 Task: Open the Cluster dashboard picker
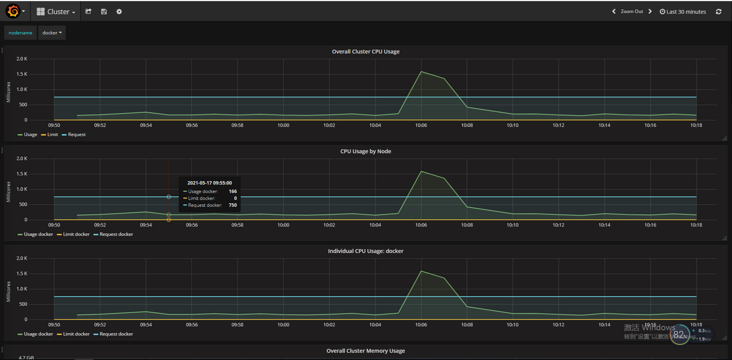coord(56,12)
